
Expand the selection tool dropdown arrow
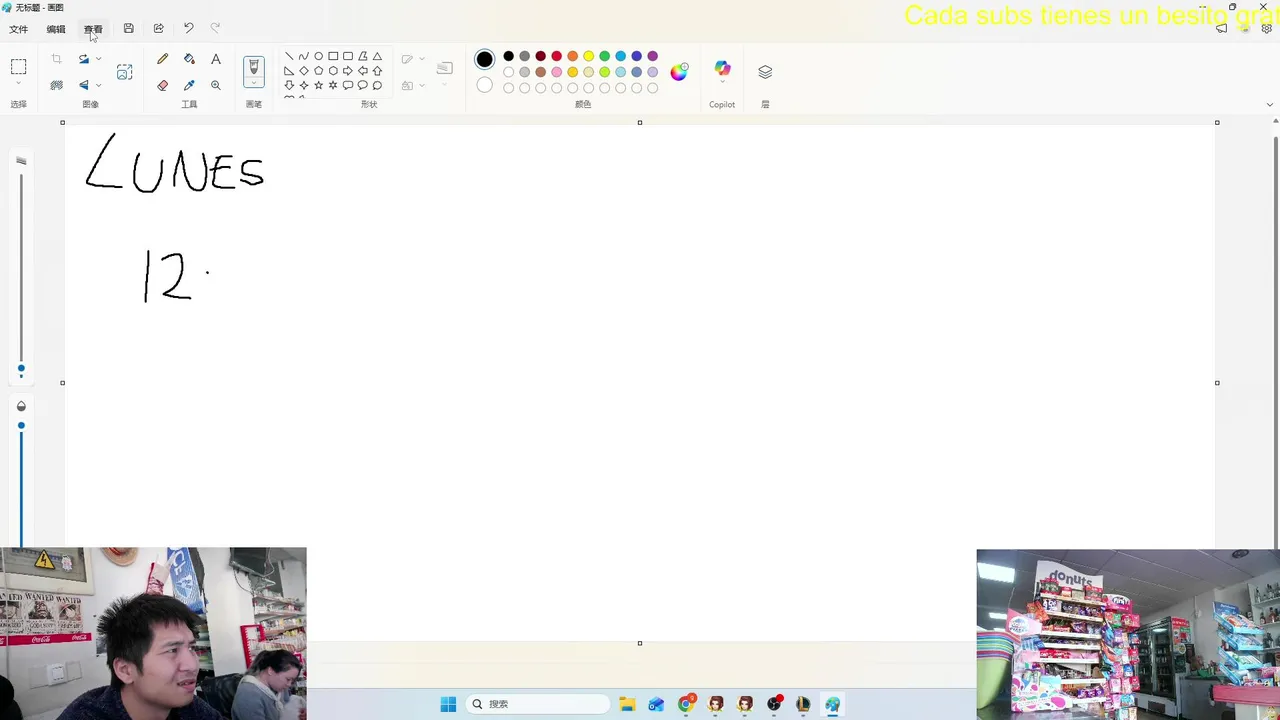coord(18,83)
